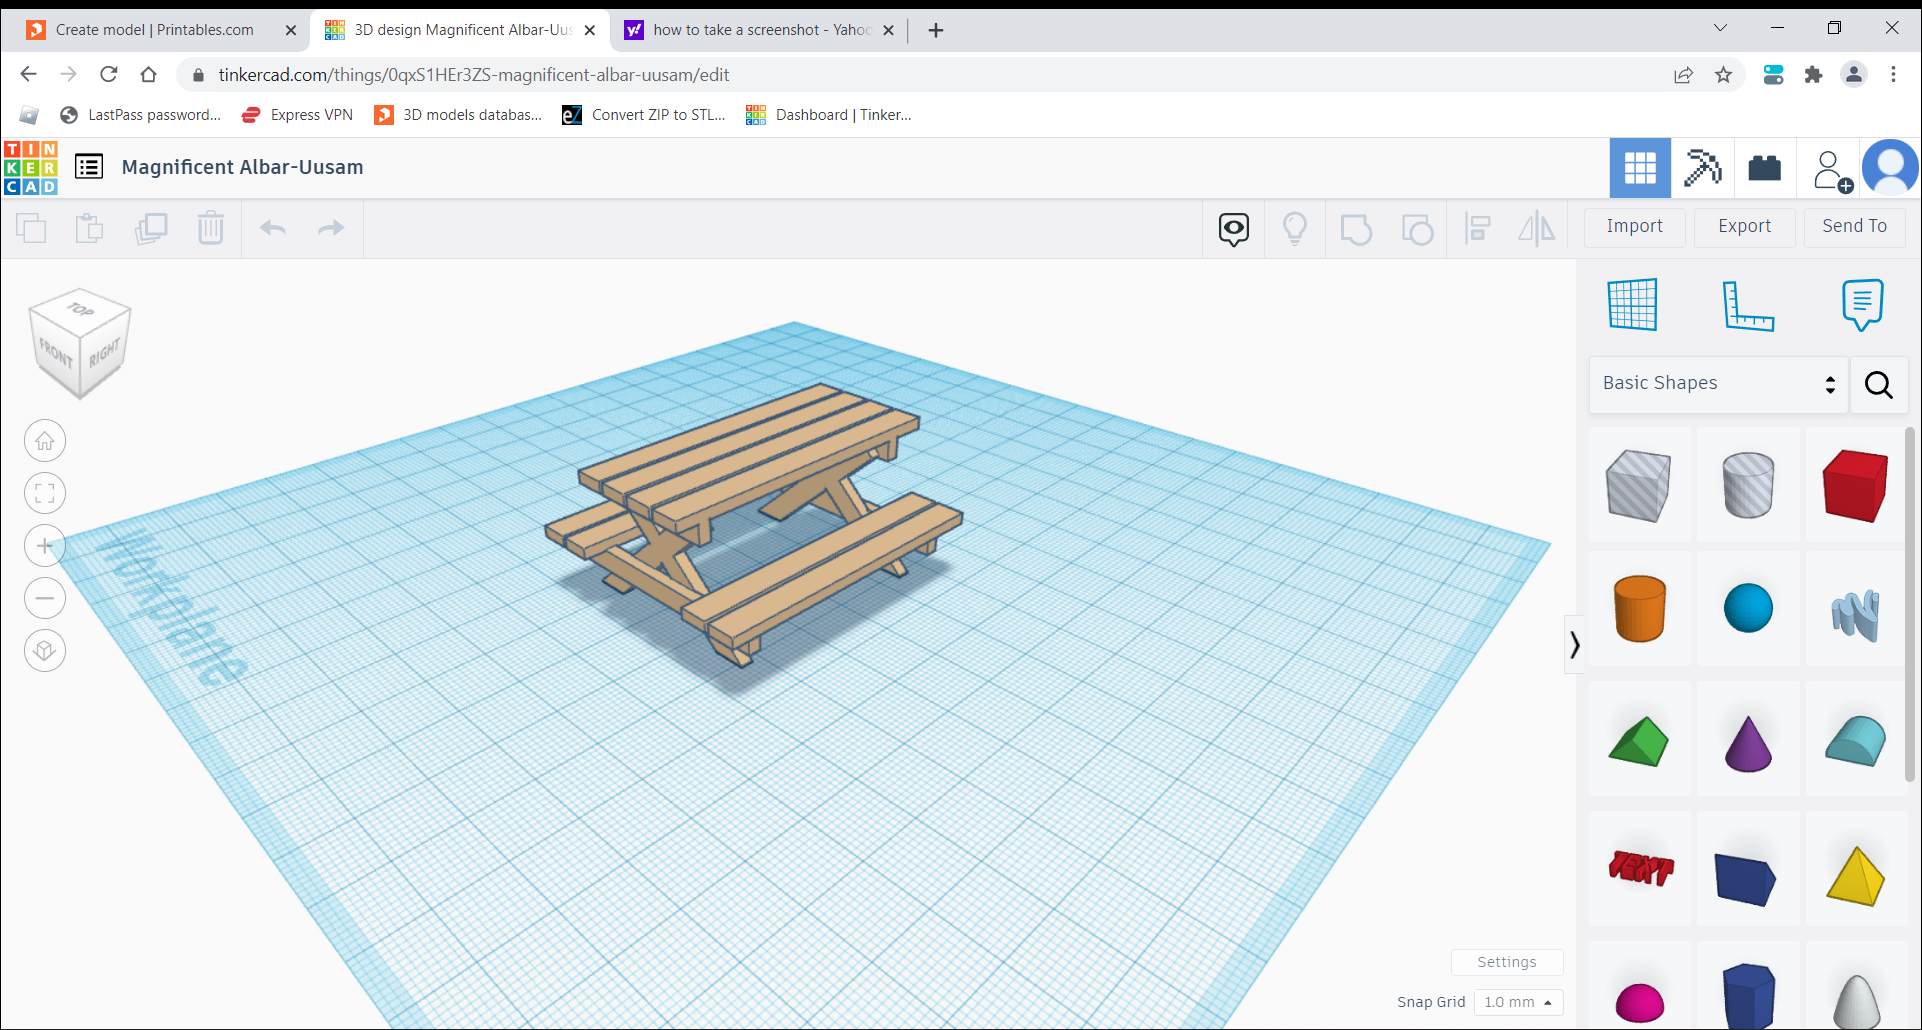1922x1030 pixels.
Task: Toggle the light bulb Show All button
Action: [x=1295, y=228]
